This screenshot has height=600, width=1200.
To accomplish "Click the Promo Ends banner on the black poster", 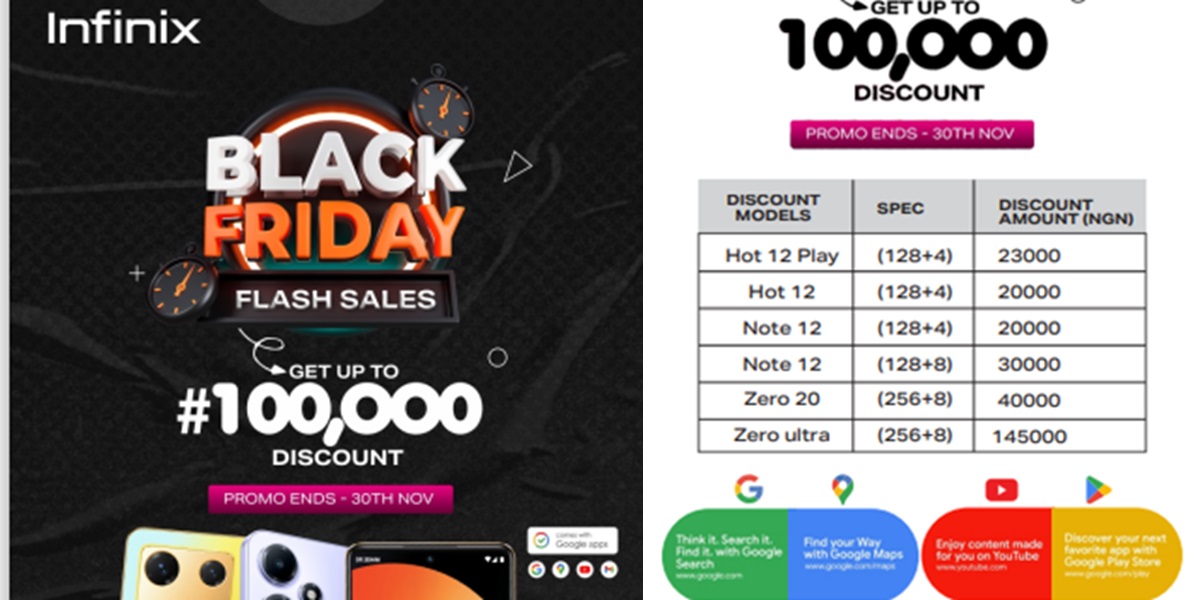I will pyautogui.click(x=330, y=498).
